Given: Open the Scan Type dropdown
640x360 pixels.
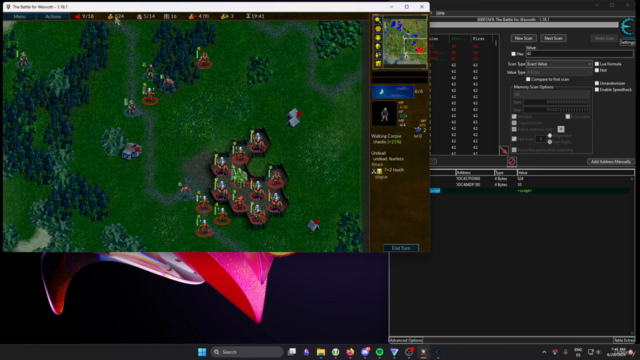Looking at the screenshot, I should [x=559, y=64].
